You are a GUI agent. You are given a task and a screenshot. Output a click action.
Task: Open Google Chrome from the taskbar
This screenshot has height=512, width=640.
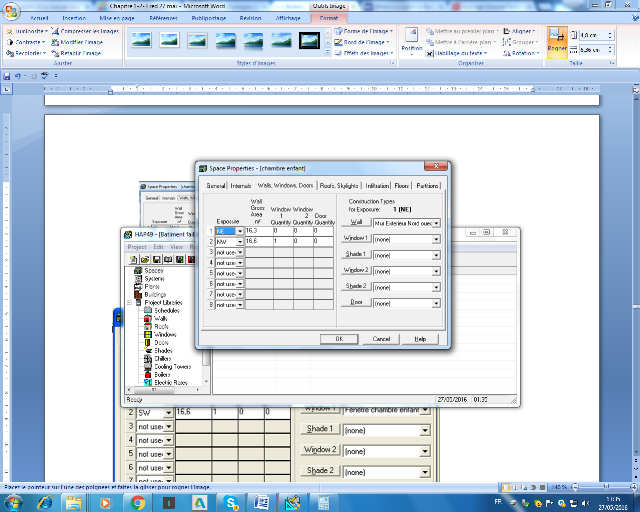[137, 502]
